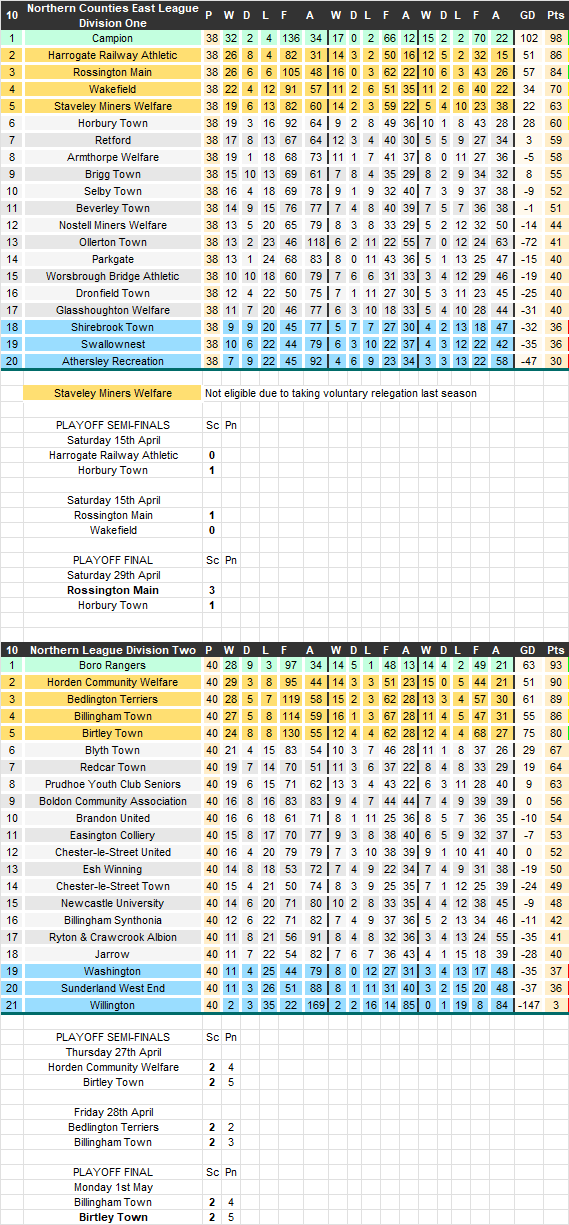Click Northern Counties East League Division One header
The image size is (569, 1225).
click(112, 15)
